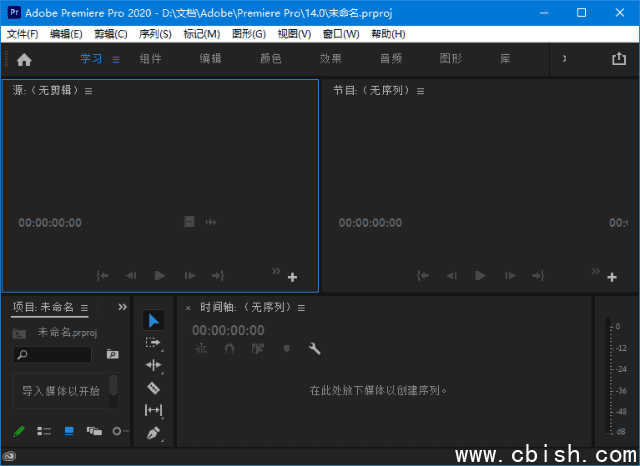Play in the Source monitor
The height and width of the screenshot is (466, 640).
pos(160,276)
